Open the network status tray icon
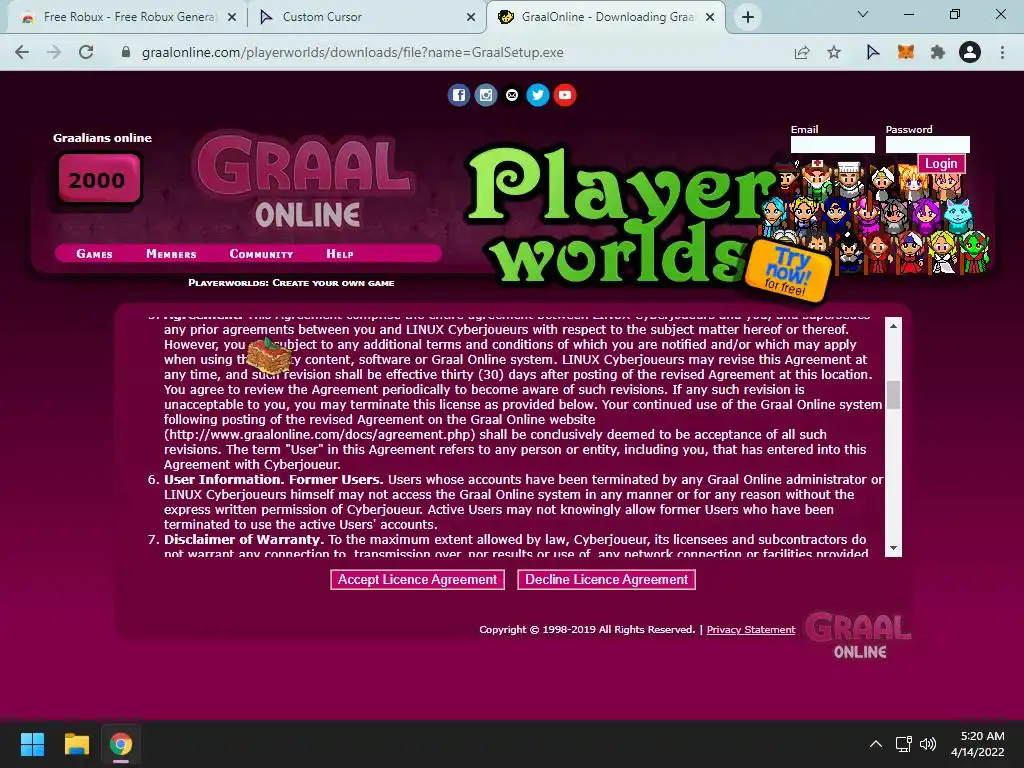The width and height of the screenshot is (1024, 768). click(x=904, y=744)
